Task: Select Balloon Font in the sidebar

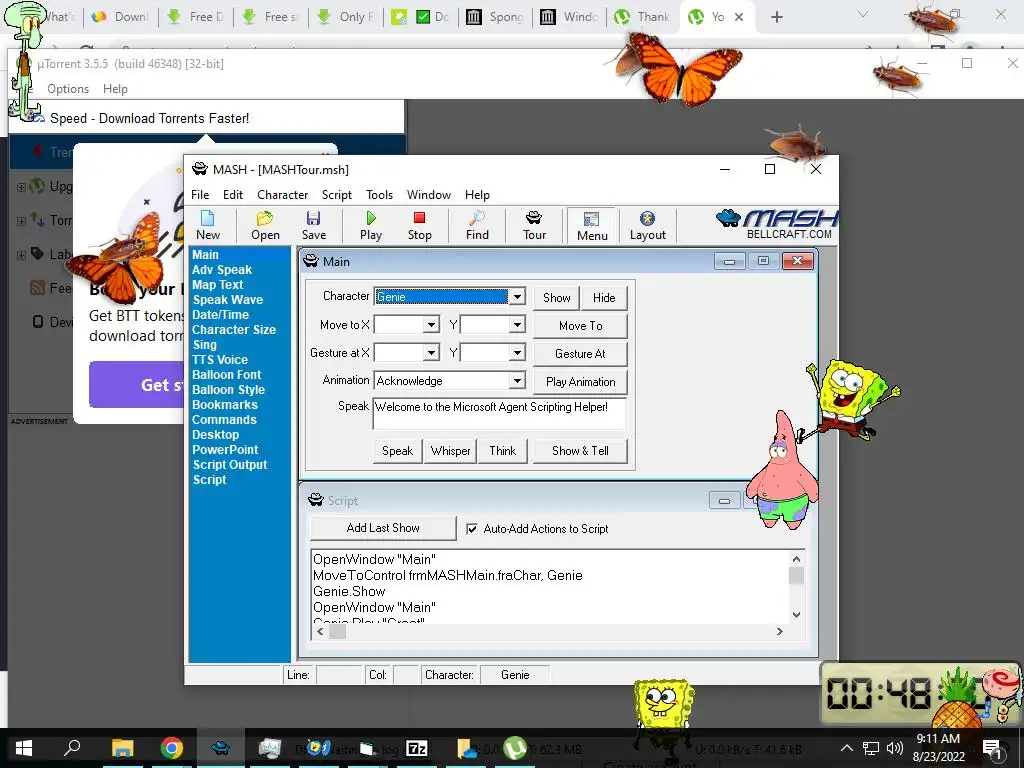Action: (227, 375)
